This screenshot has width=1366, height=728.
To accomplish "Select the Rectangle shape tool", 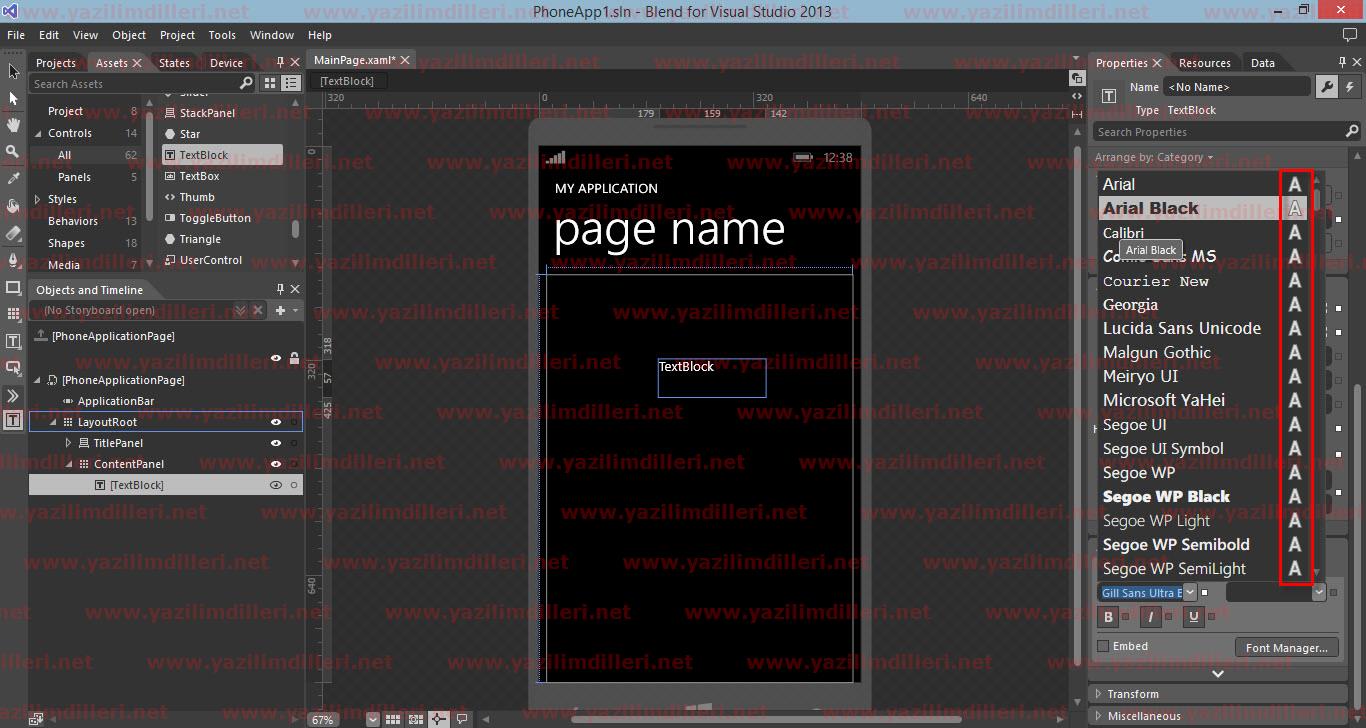I will click(x=13, y=287).
